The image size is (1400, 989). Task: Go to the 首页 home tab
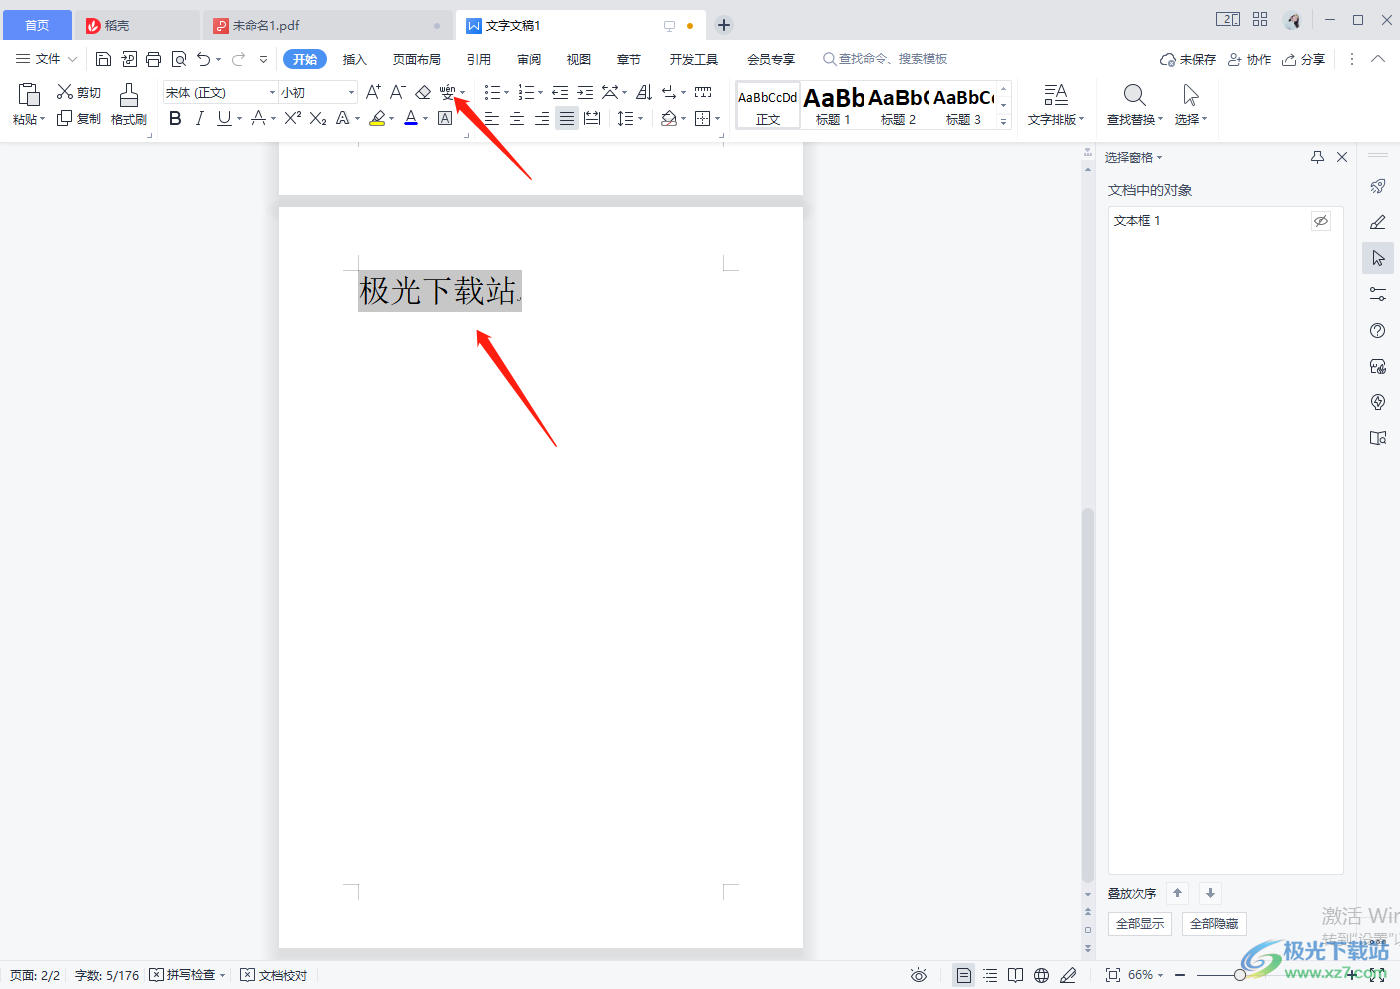[37, 25]
